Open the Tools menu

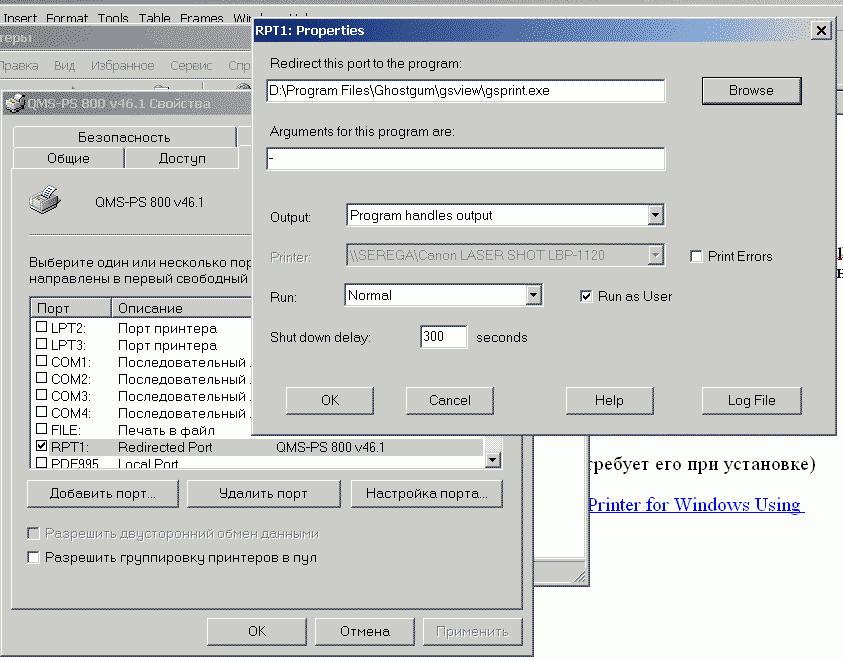[113, 18]
